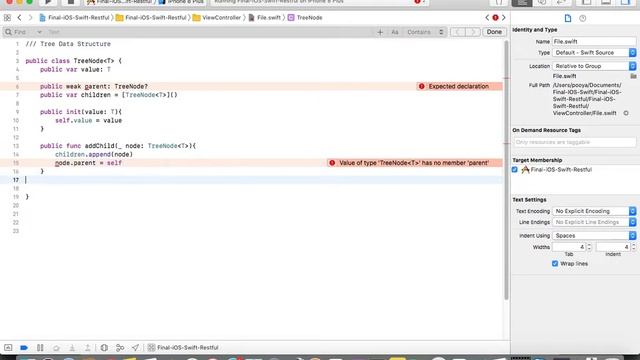Go to previous find result
Image resolution: width=640 pixels, height=360 pixels.
coord(458,32)
